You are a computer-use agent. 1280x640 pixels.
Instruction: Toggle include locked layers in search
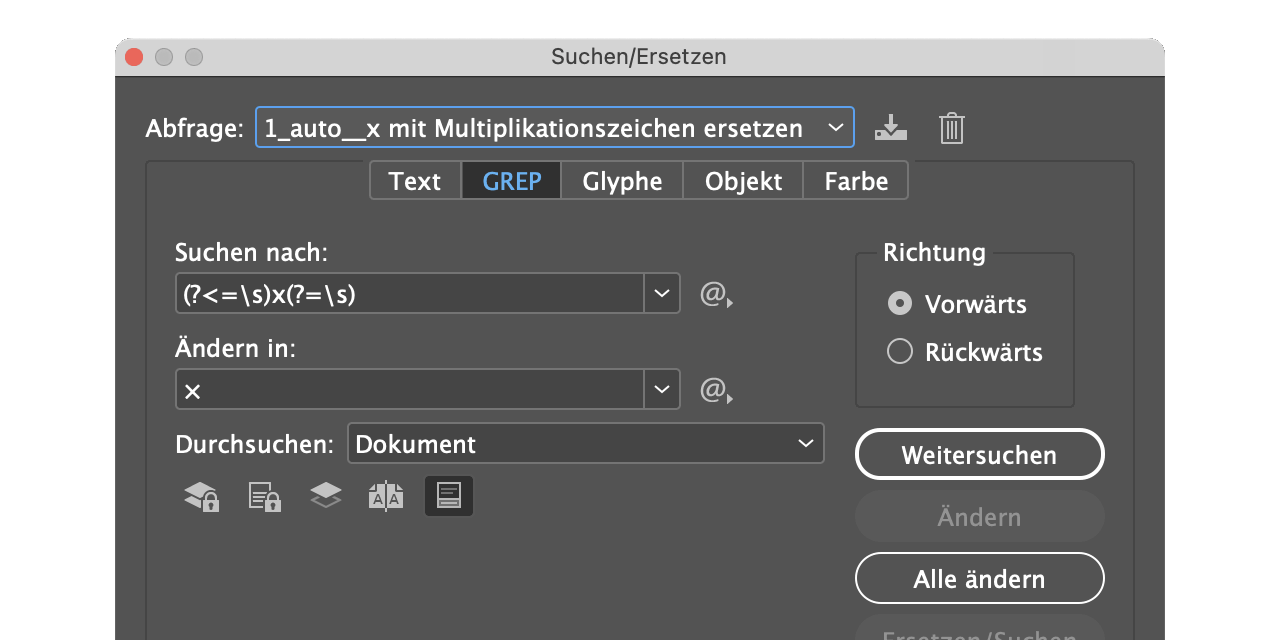click(x=201, y=495)
